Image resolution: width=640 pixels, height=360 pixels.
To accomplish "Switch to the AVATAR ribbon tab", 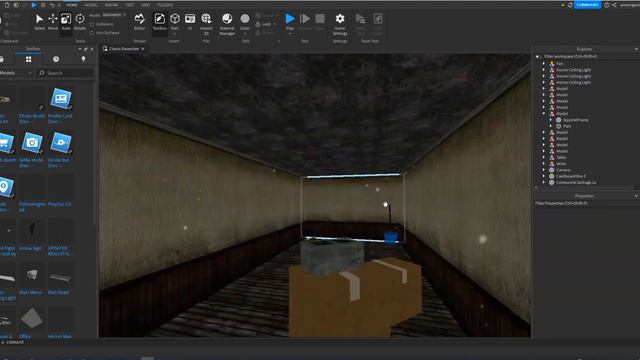I will [111, 5].
